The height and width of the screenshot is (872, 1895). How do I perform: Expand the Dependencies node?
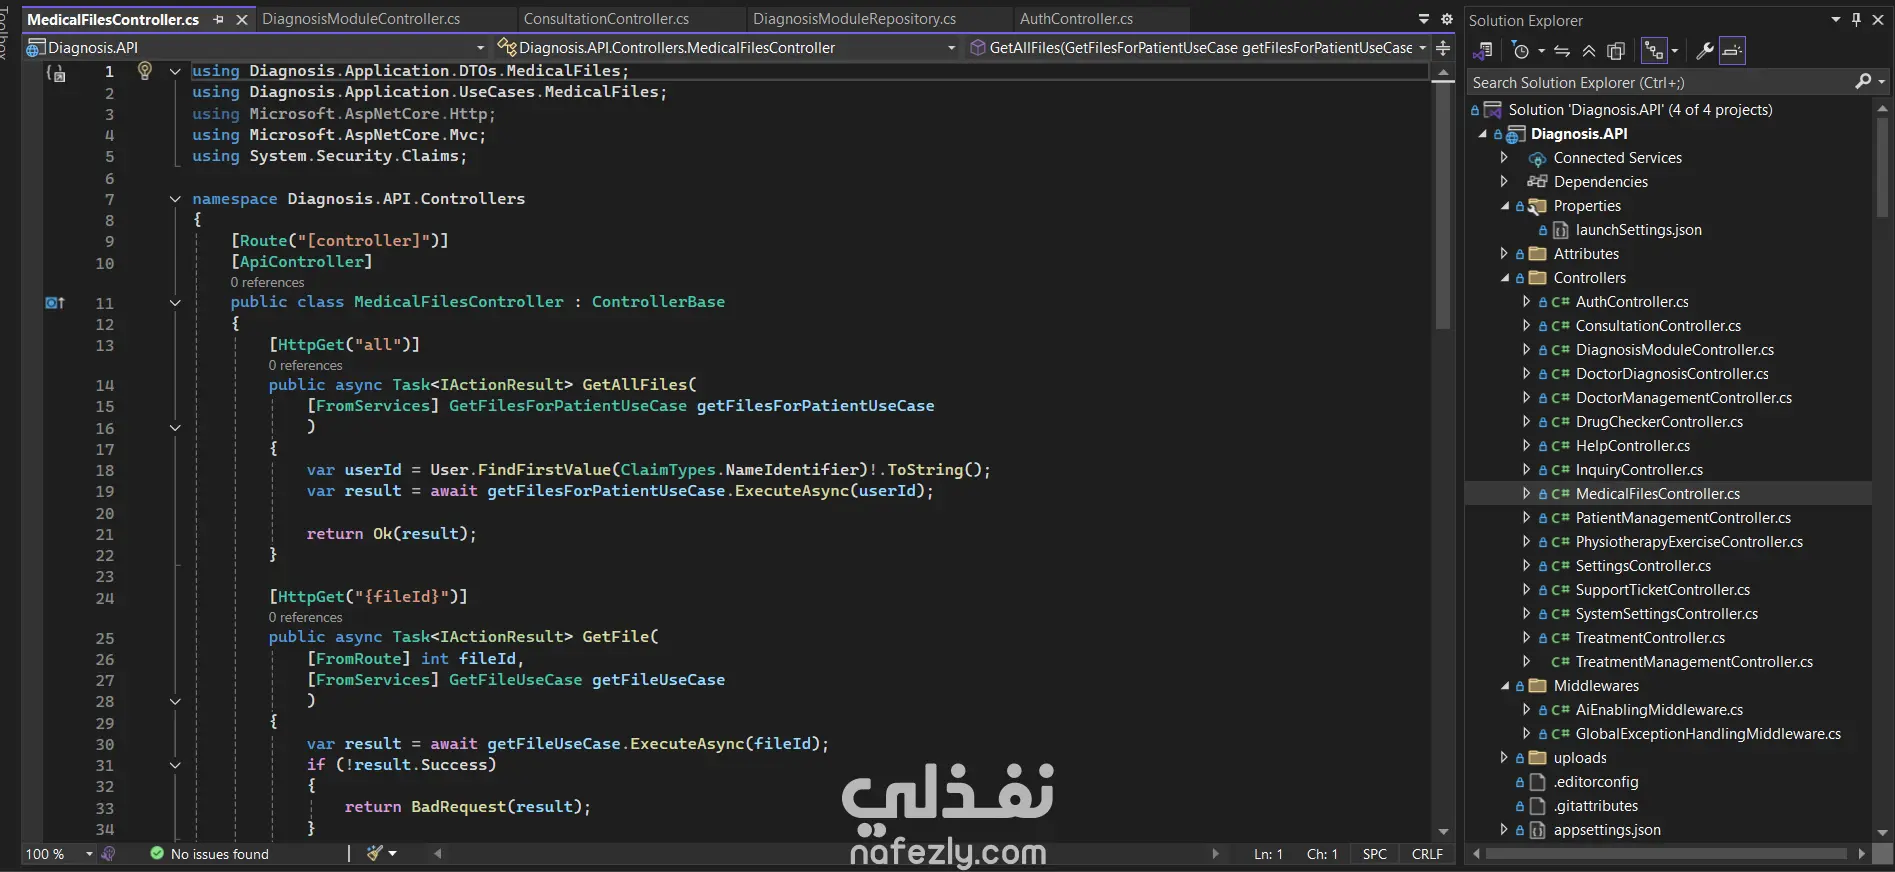(x=1504, y=182)
